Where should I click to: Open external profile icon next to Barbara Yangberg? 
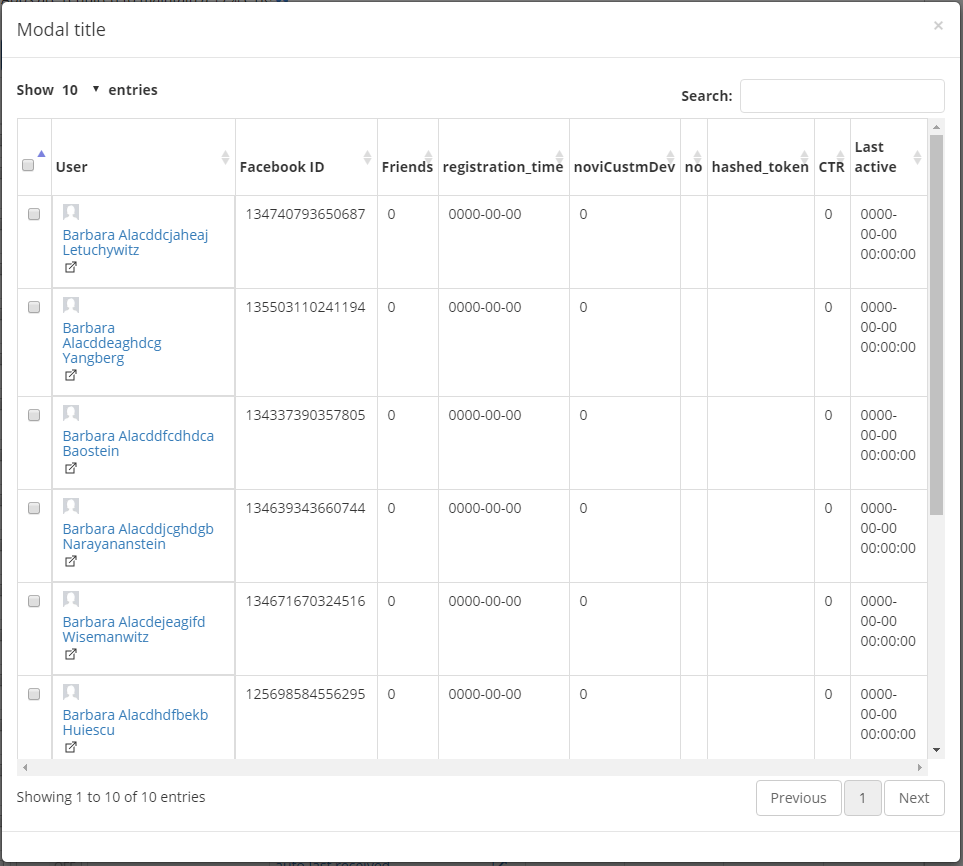tap(70, 375)
